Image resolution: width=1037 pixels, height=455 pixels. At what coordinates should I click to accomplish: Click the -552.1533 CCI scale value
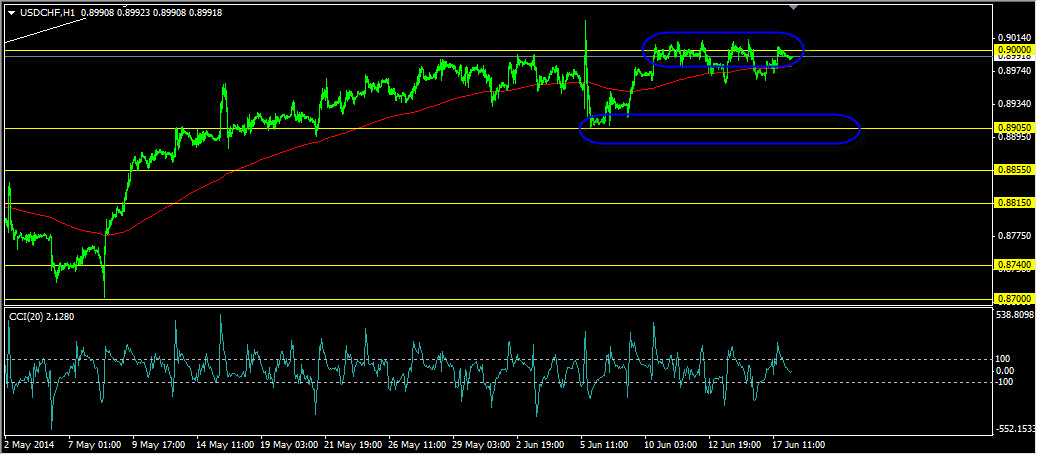tap(1015, 429)
